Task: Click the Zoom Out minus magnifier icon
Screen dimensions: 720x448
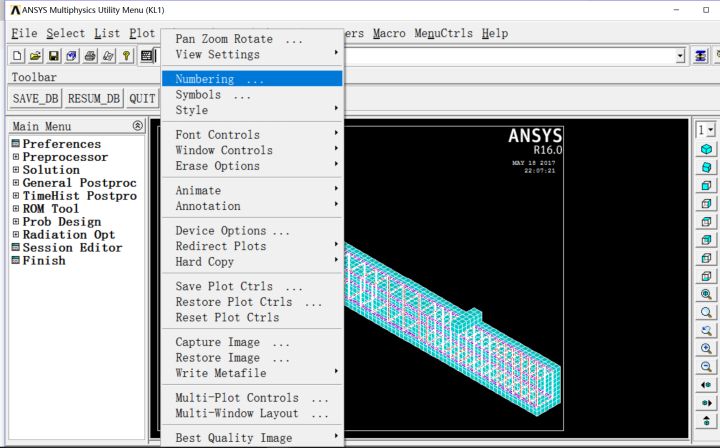Action: [706, 366]
